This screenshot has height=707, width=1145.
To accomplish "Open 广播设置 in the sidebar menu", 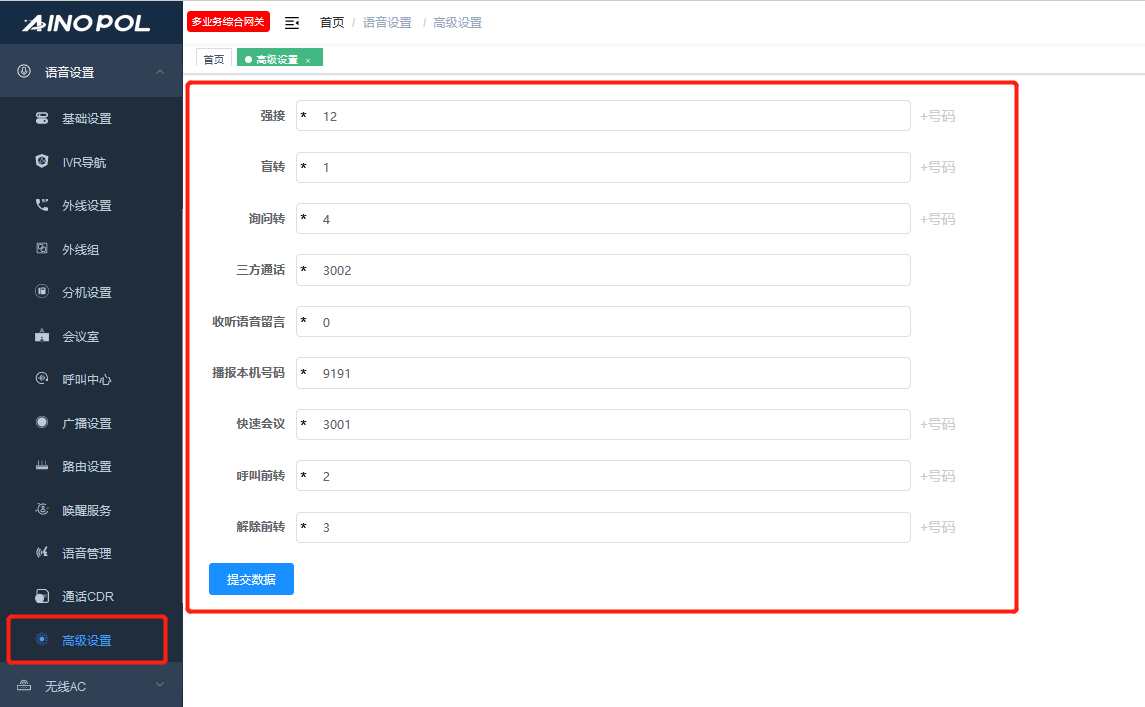I will [x=87, y=424].
